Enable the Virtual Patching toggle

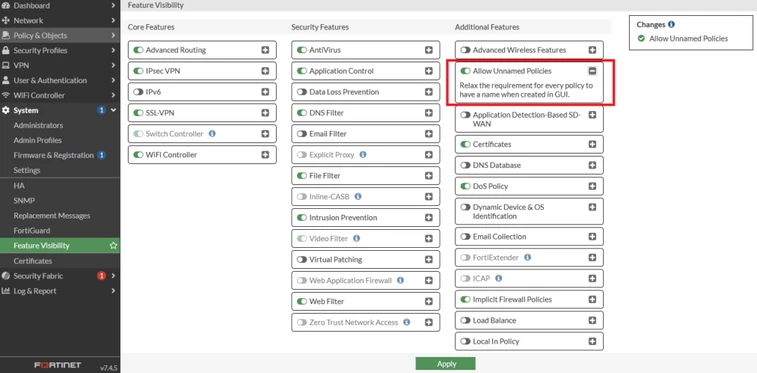tap(302, 260)
